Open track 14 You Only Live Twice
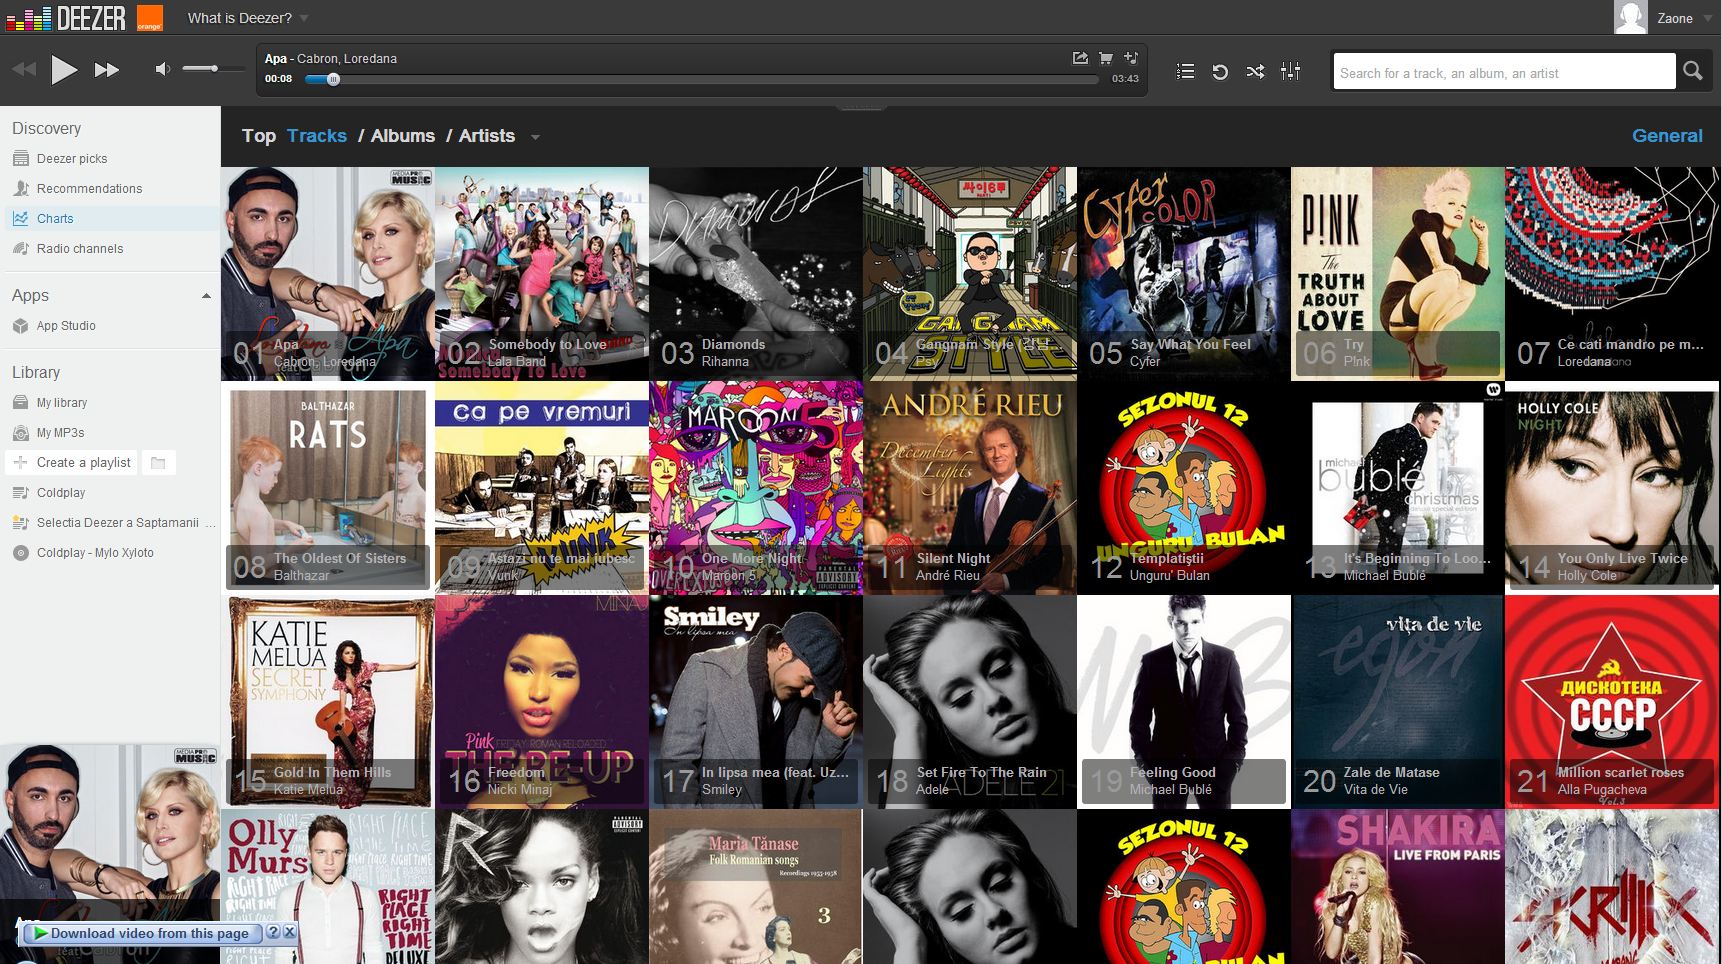1722x964 pixels. pyautogui.click(x=1612, y=488)
